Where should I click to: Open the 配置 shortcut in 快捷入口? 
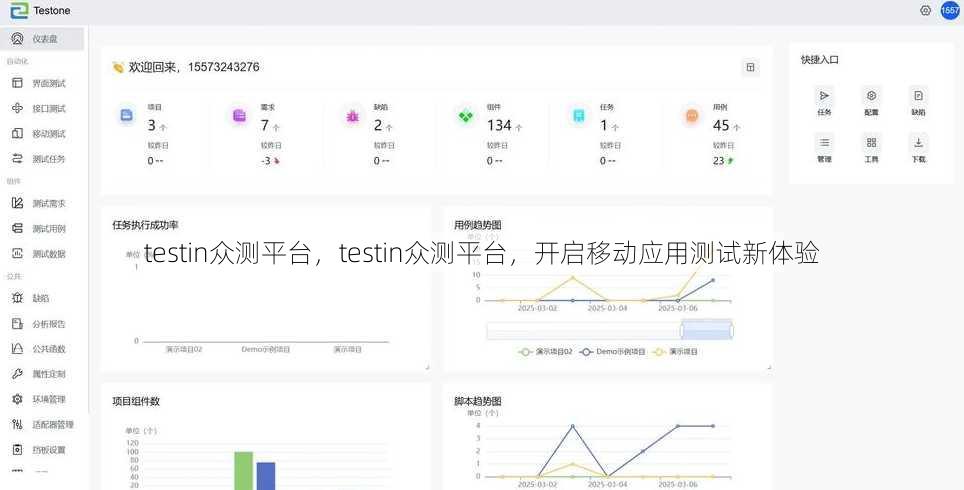pos(871,101)
